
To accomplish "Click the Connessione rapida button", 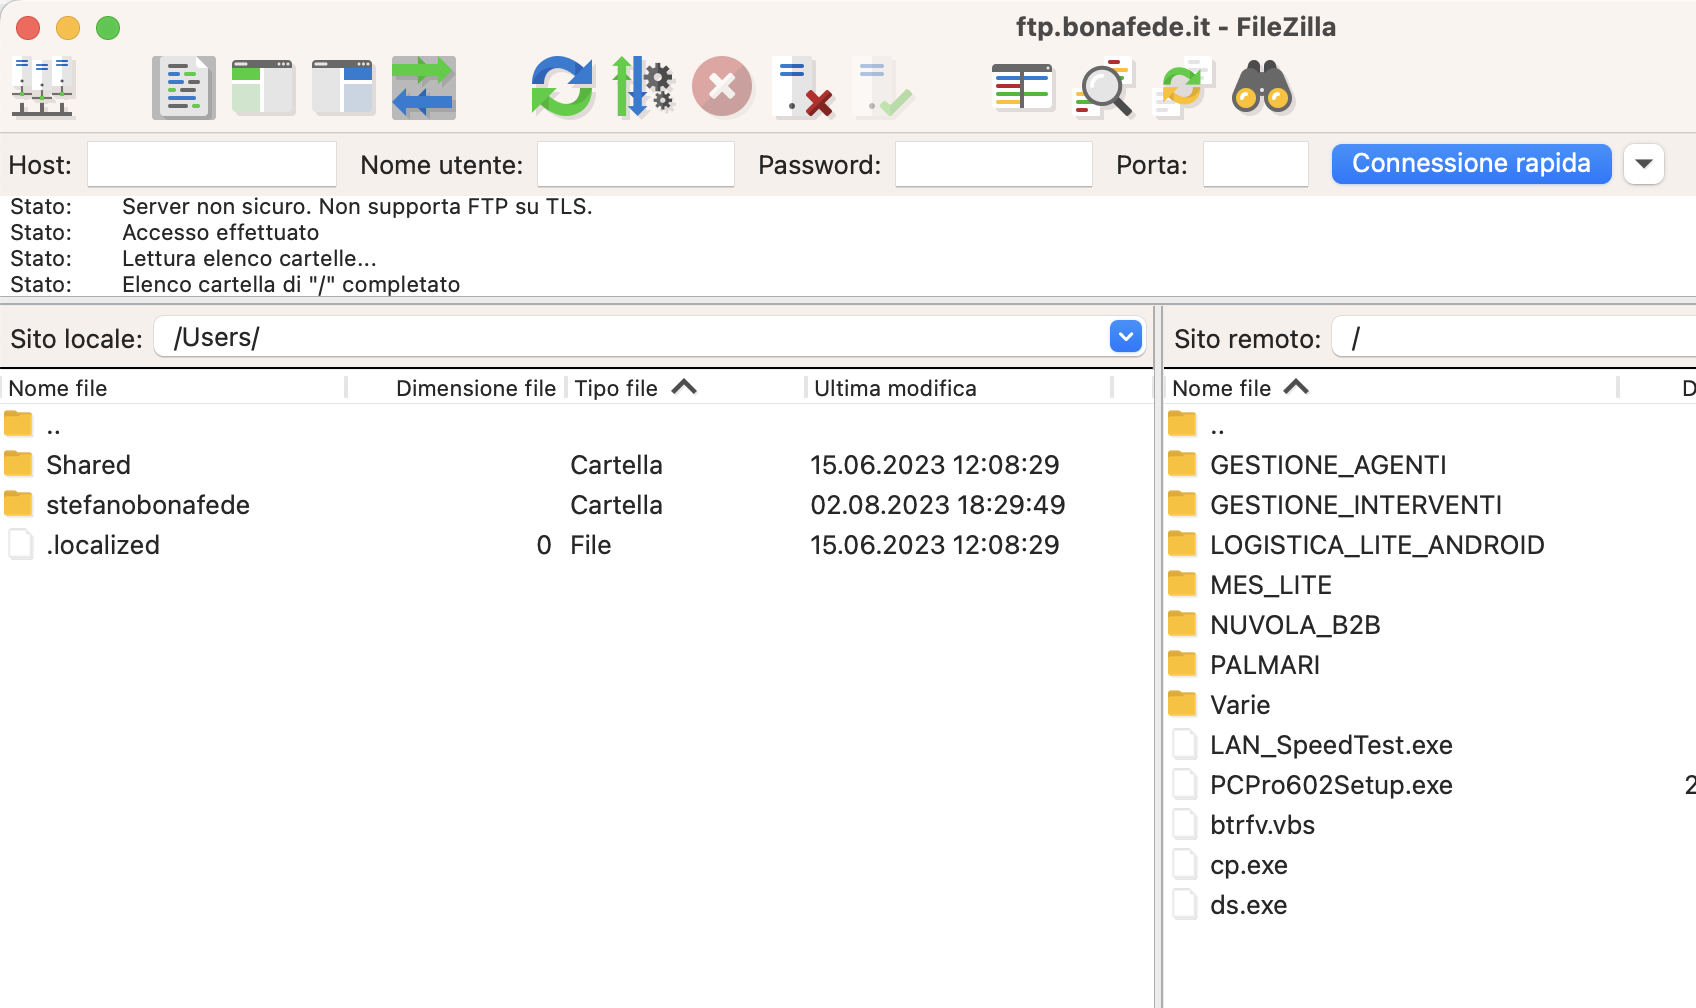I will pyautogui.click(x=1471, y=164).
